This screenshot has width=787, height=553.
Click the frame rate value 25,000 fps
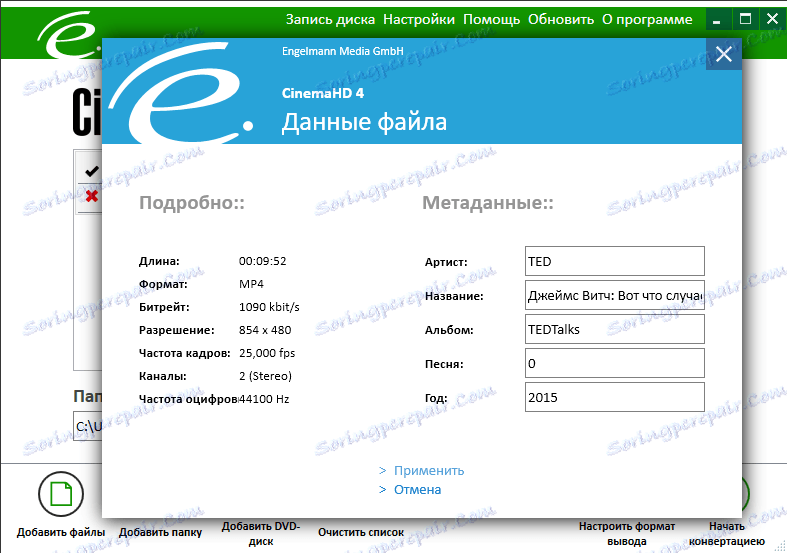pos(267,353)
